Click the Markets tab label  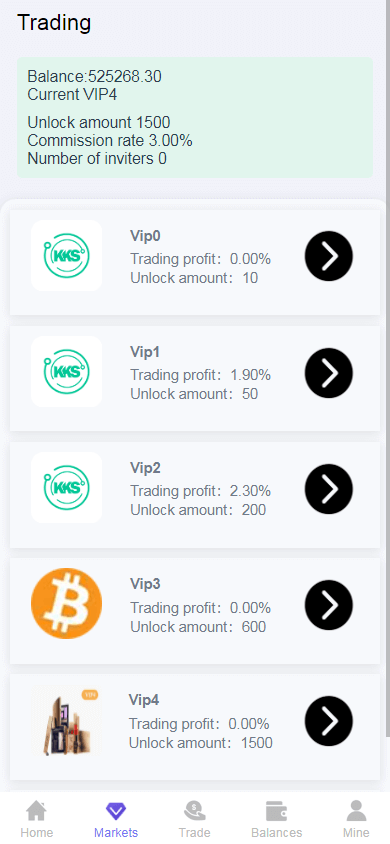click(x=116, y=833)
